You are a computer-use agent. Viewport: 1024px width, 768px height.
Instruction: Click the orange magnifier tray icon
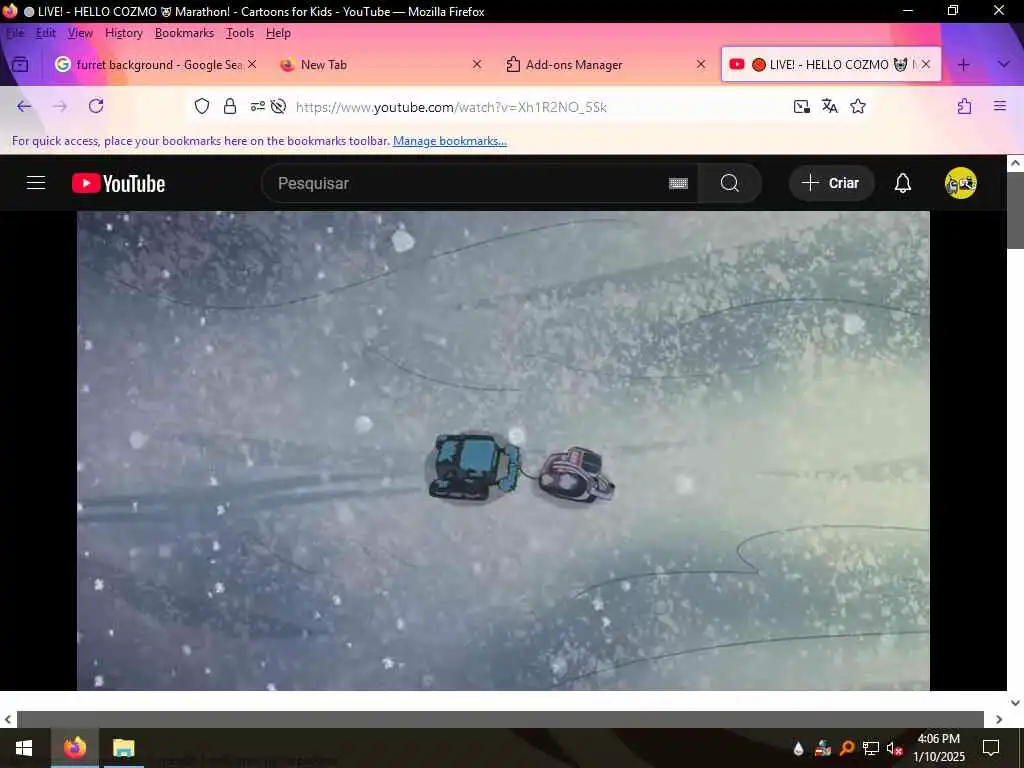[847, 748]
